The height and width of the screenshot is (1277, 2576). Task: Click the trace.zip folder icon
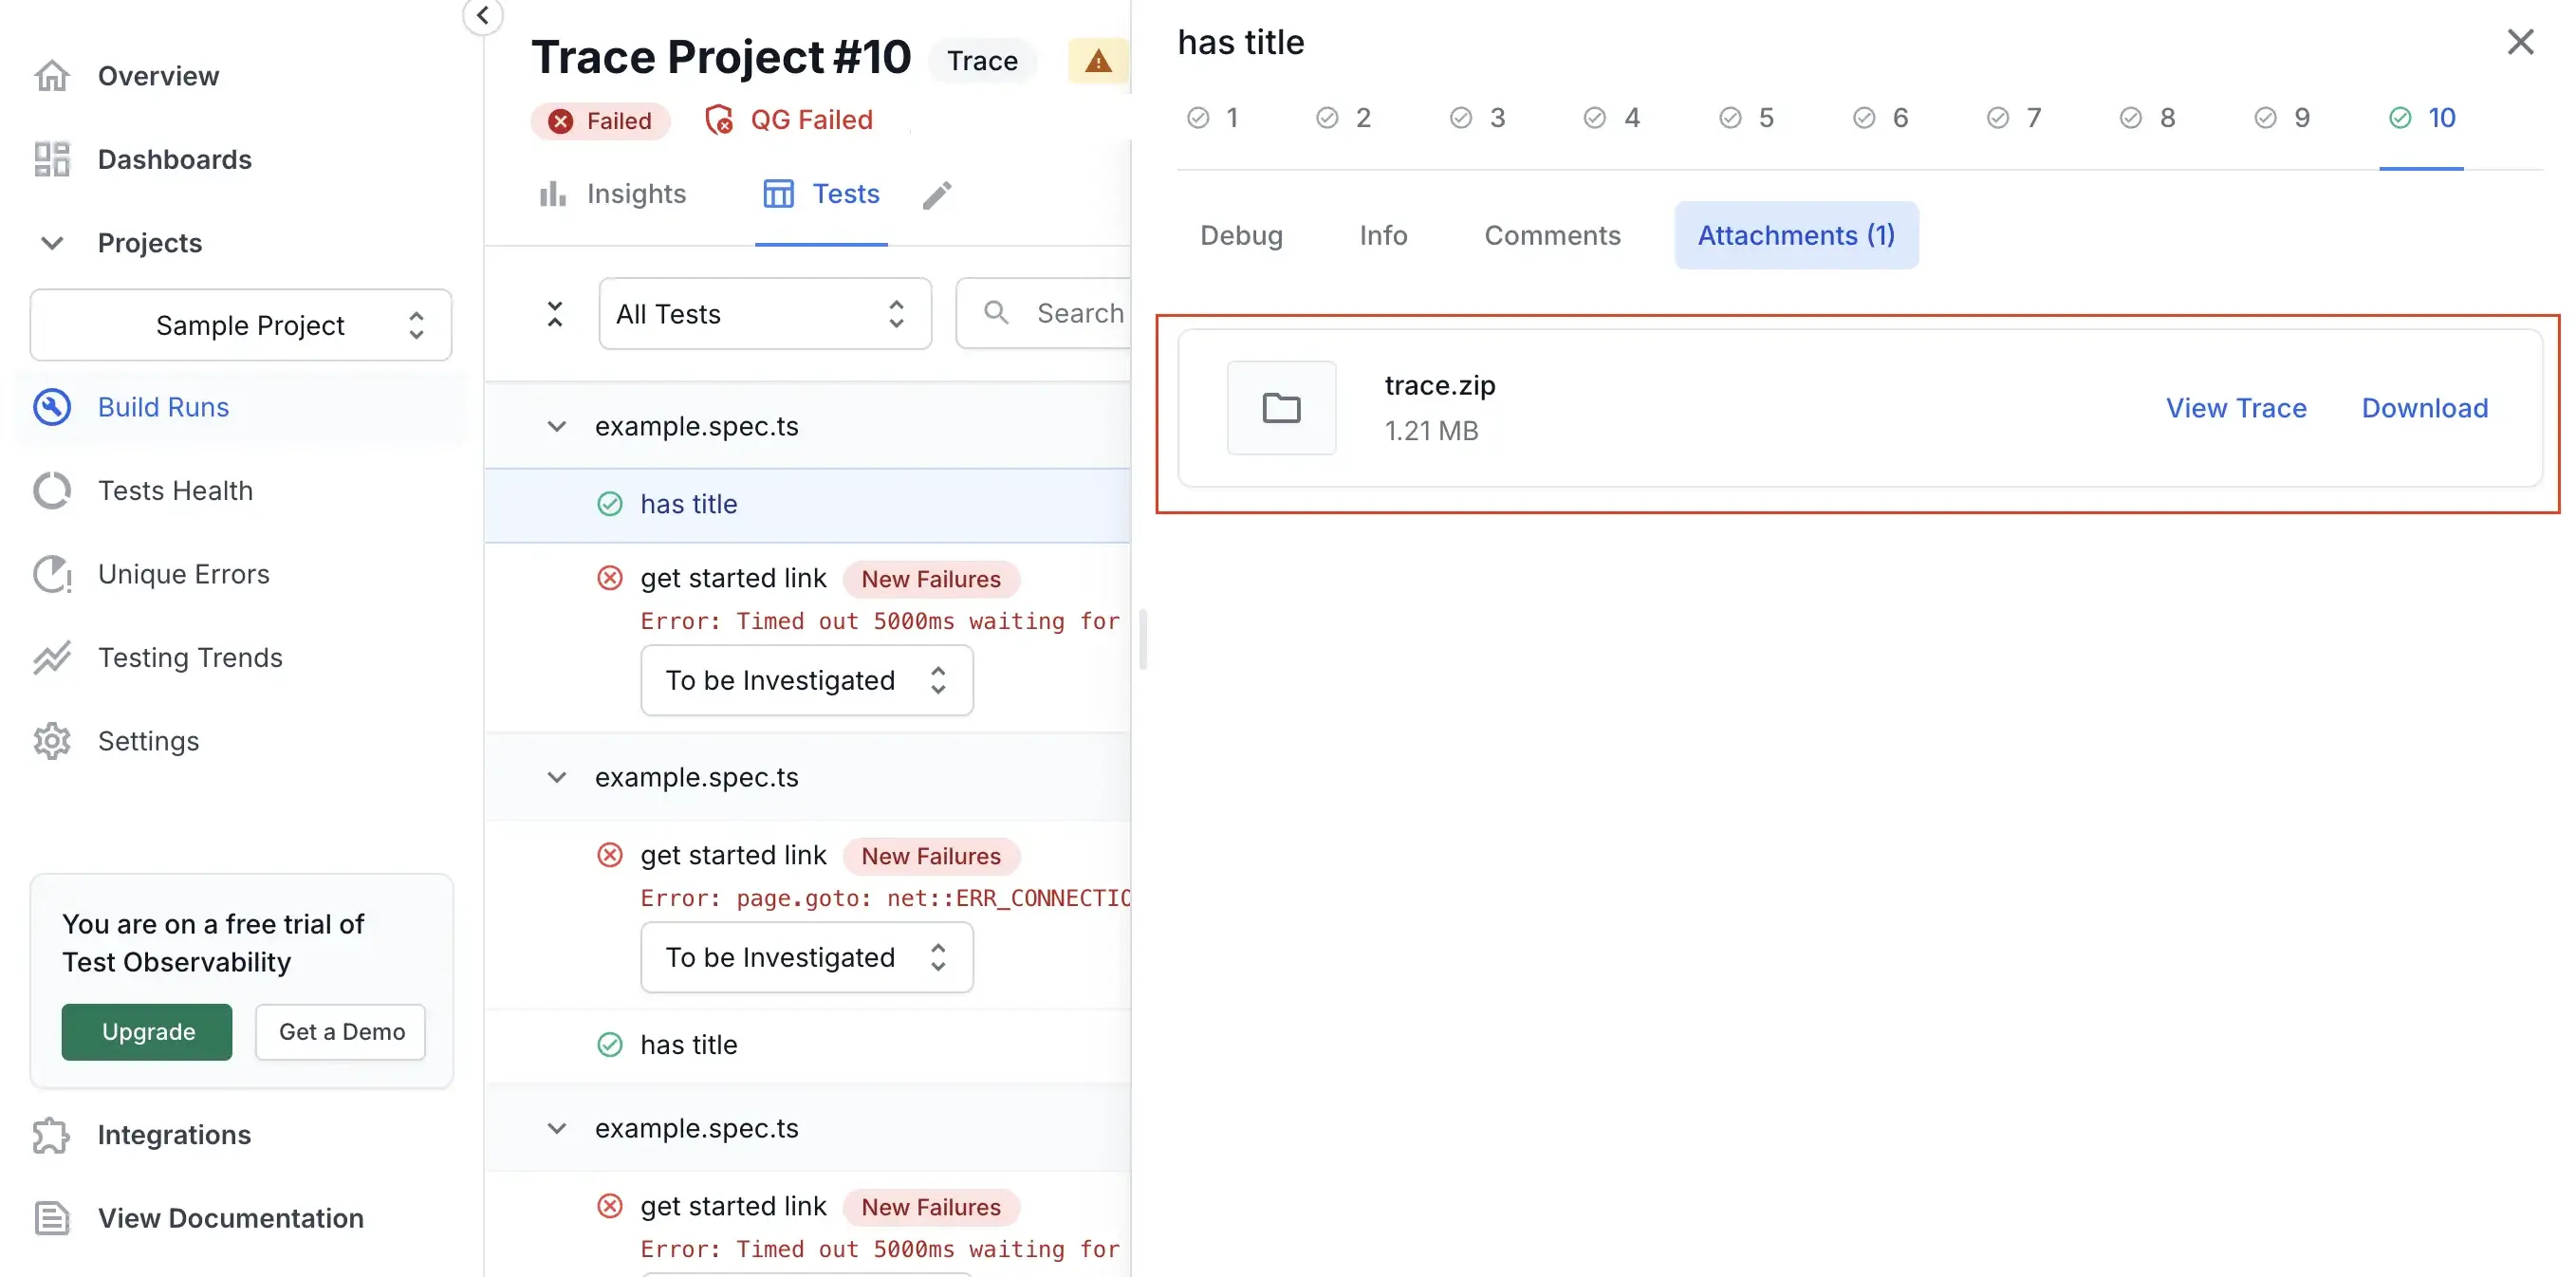(1281, 408)
